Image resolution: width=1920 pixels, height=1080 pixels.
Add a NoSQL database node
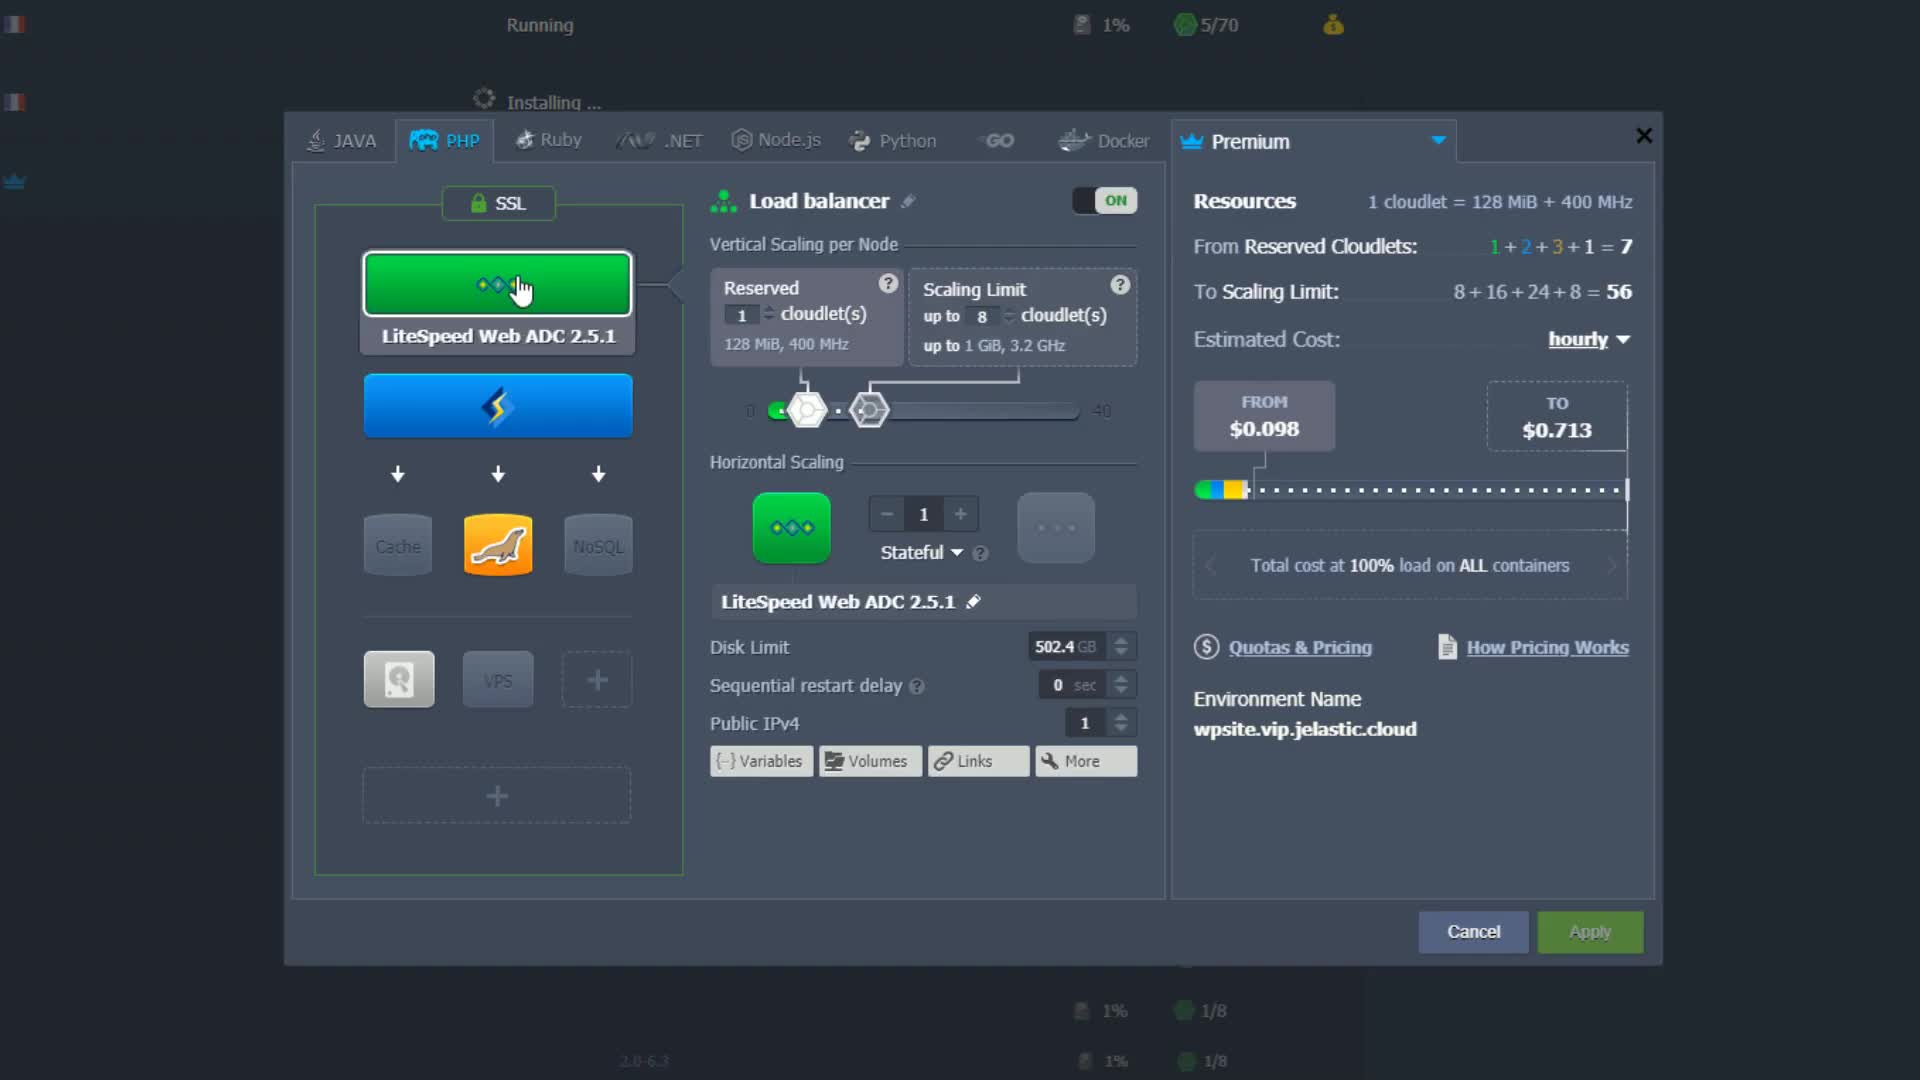point(597,545)
